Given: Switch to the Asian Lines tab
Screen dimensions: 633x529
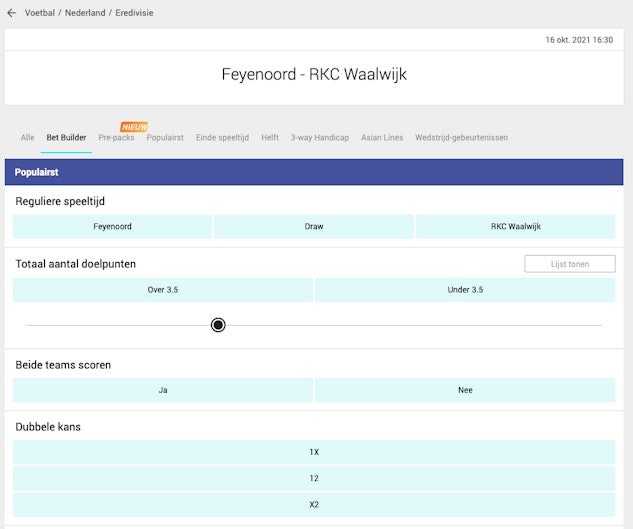Looking at the screenshot, I should pos(382,138).
